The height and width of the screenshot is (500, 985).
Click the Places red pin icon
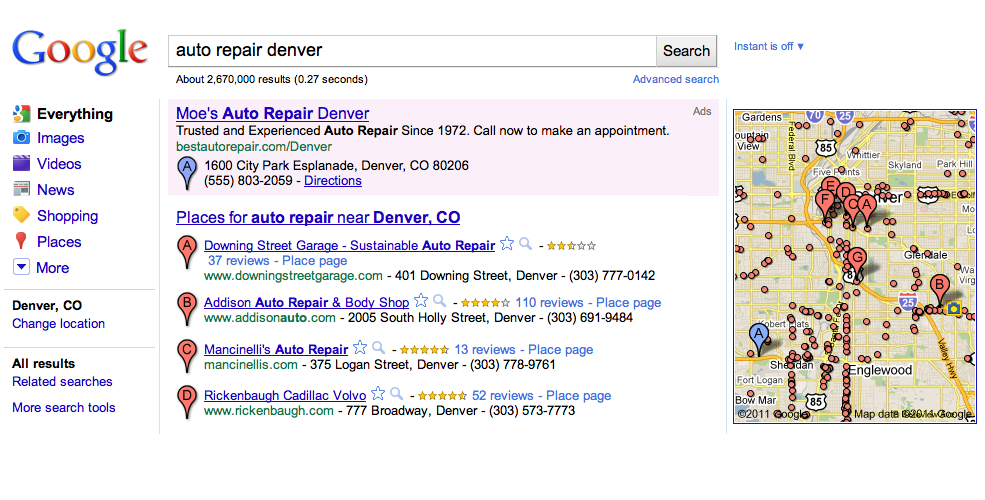(x=21, y=241)
